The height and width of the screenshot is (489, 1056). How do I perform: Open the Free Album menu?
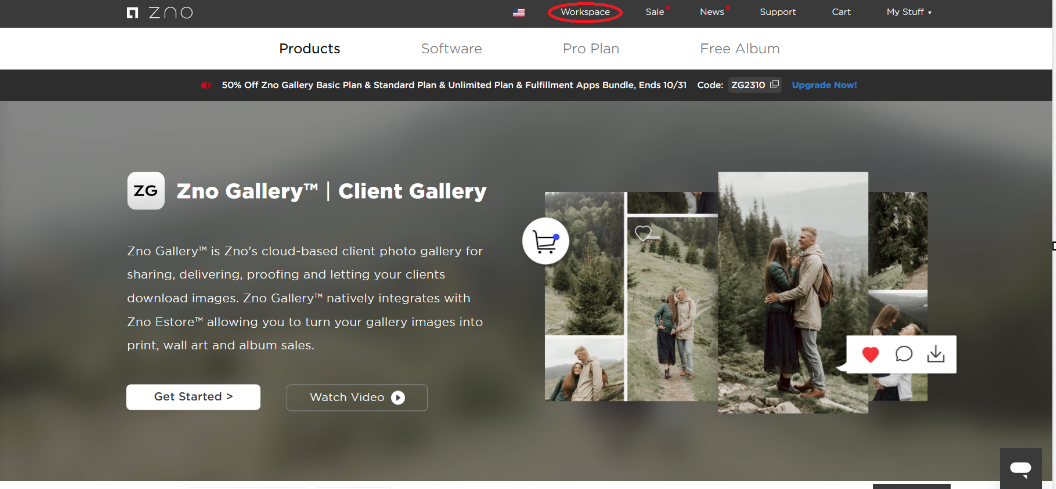click(739, 48)
